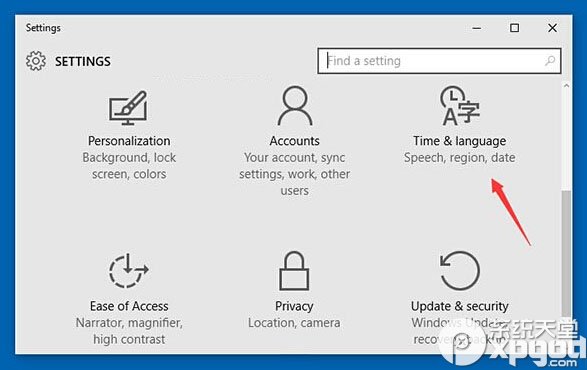Focus the Find a setting search box

(x=439, y=61)
